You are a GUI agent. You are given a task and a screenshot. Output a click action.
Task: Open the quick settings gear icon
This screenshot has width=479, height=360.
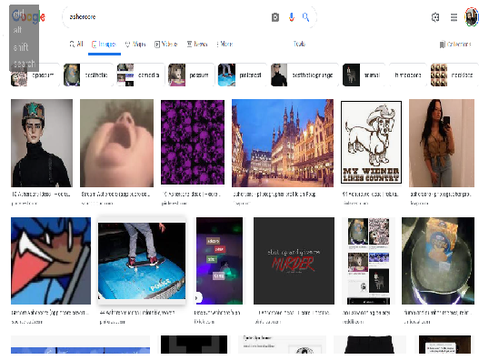(435, 17)
